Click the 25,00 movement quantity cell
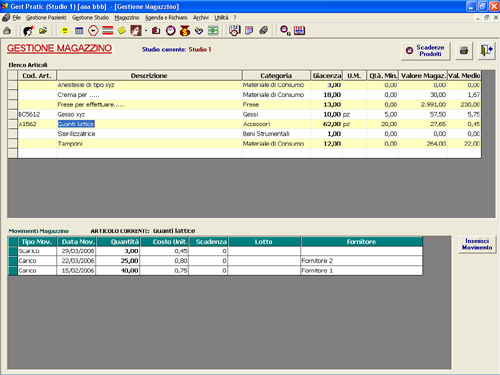 [118, 261]
